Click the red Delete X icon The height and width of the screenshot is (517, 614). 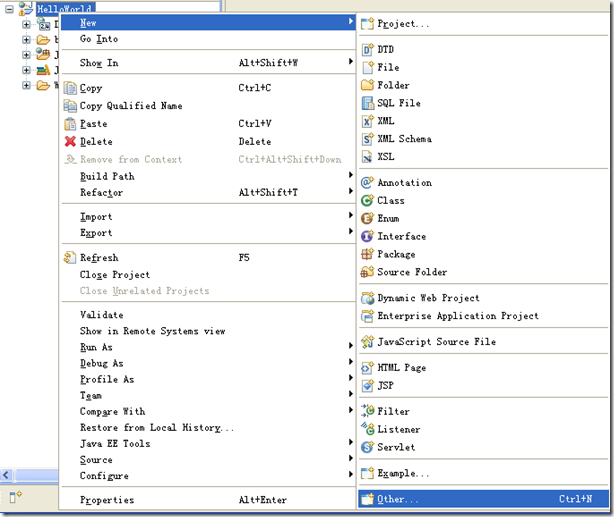point(70,141)
